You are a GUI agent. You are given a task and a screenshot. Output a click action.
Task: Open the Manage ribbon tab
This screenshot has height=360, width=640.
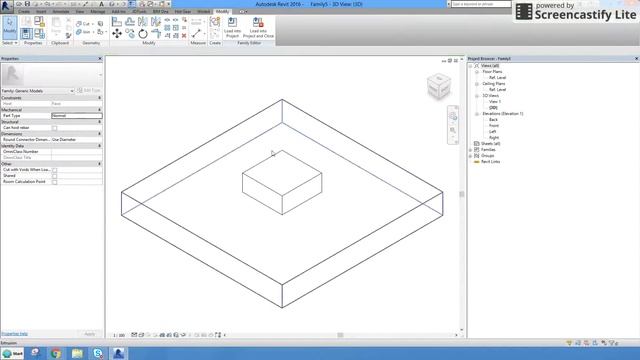98,11
